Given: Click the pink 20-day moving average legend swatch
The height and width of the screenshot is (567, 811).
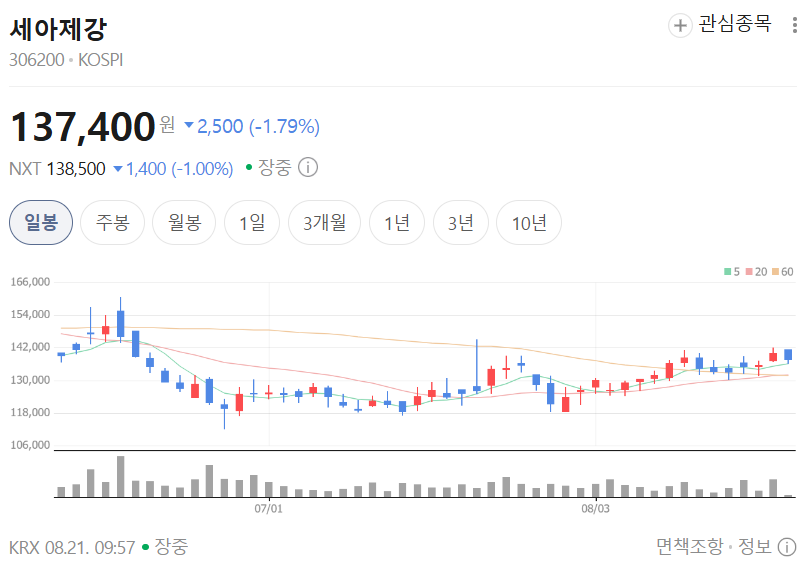Looking at the screenshot, I should [749, 272].
